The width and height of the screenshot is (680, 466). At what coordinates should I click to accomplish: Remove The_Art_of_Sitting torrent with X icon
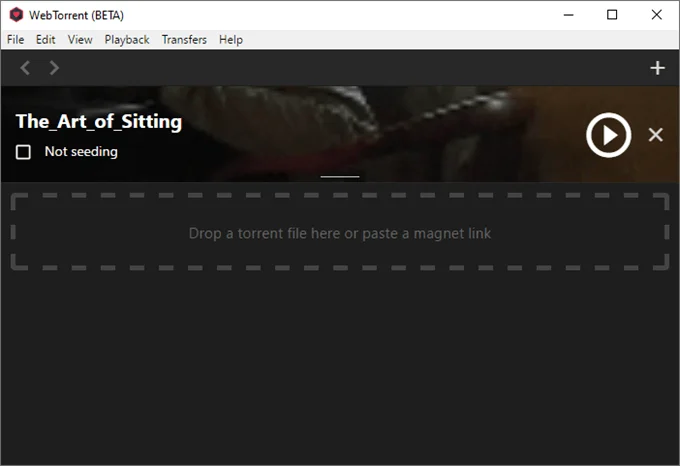coord(655,135)
